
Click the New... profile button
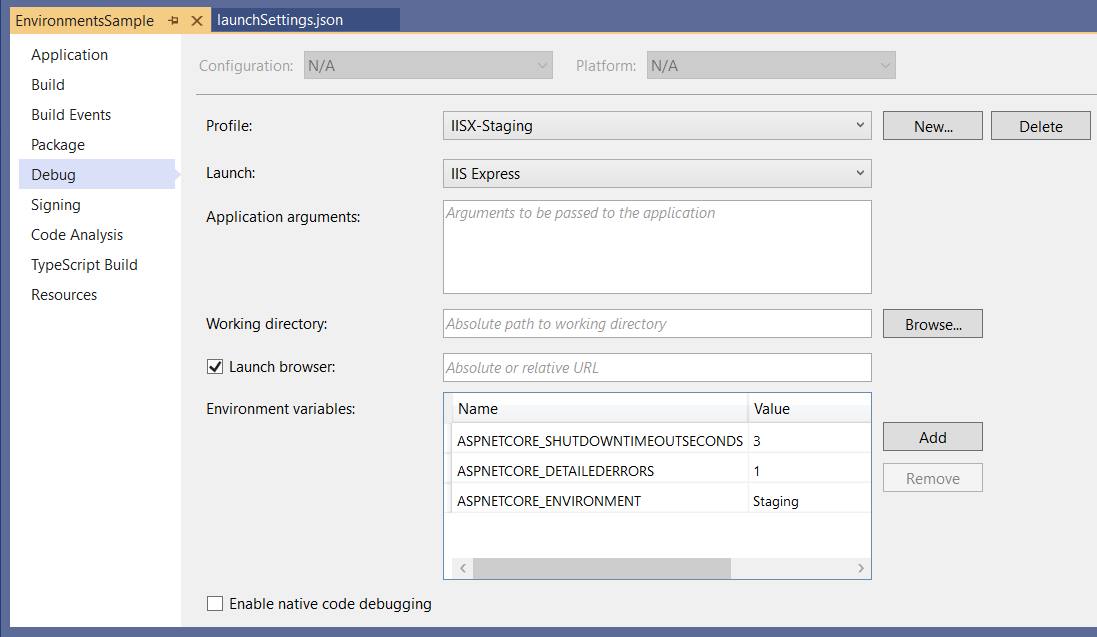click(x=933, y=126)
